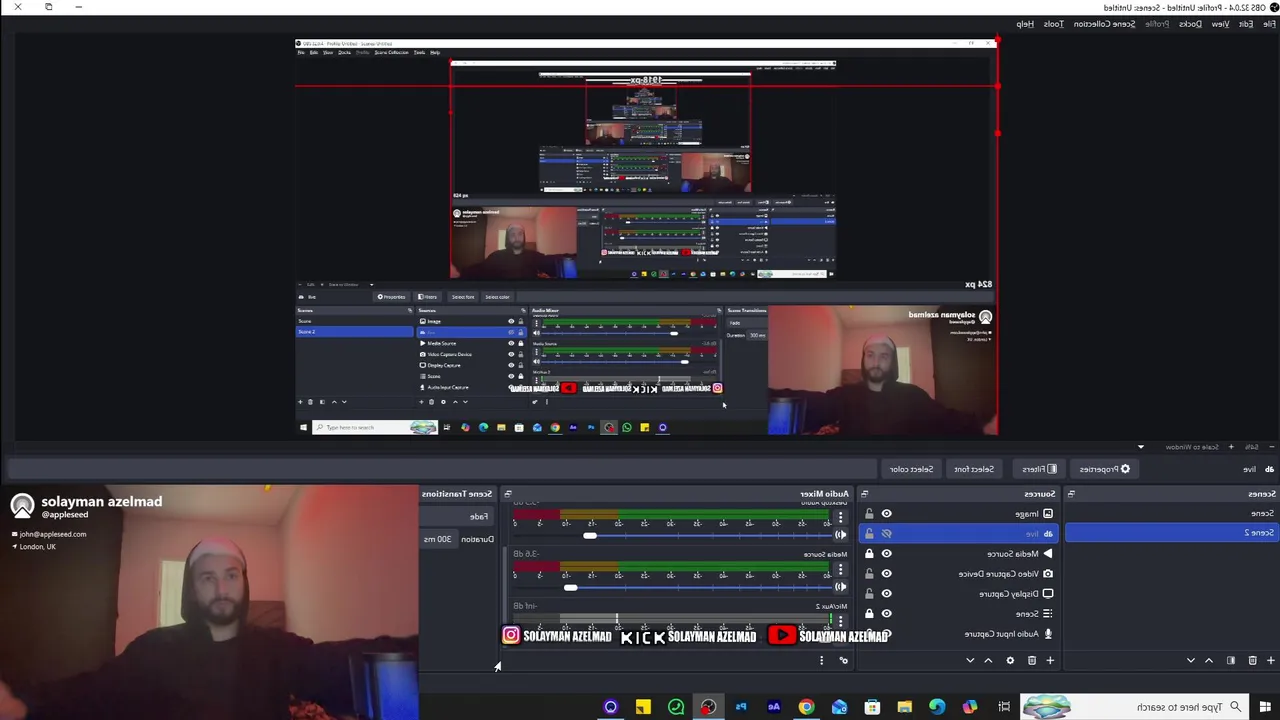Lock the Image source

click(869, 514)
